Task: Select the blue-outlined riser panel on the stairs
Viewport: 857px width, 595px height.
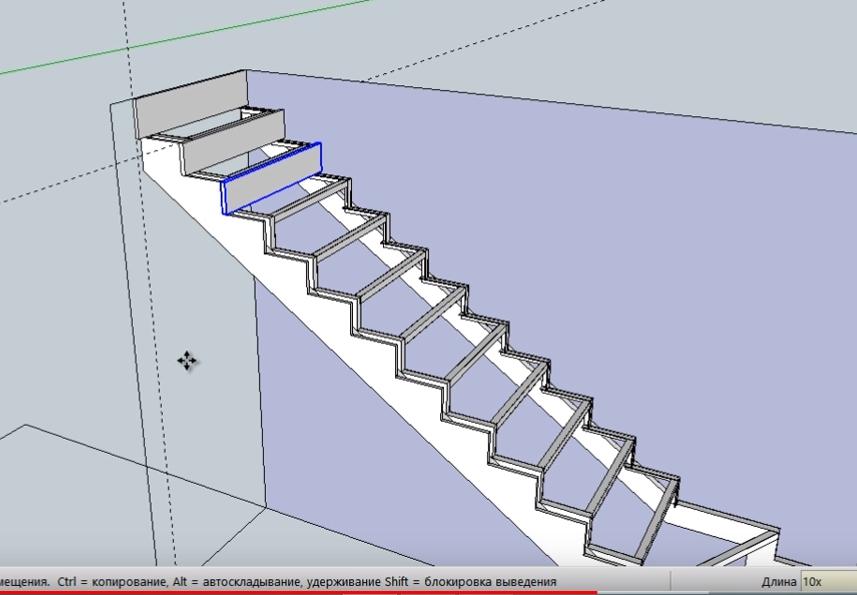Action: (272, 178)
